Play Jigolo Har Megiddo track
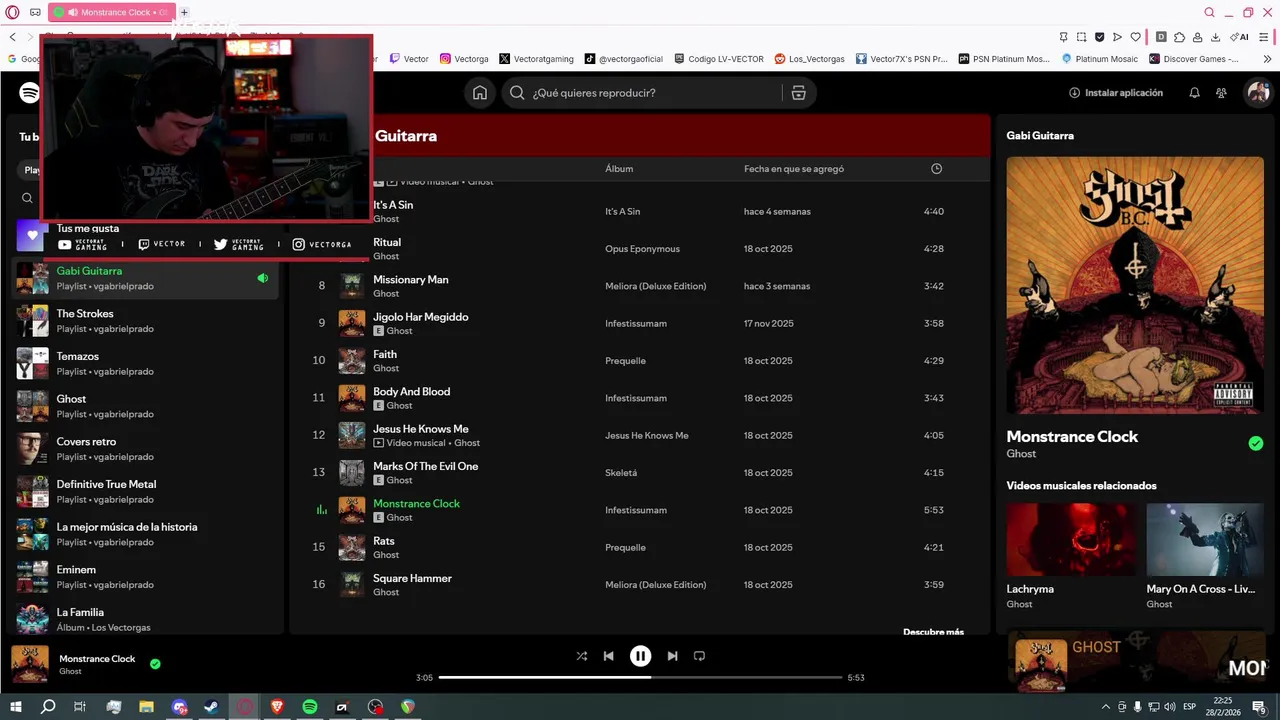1280x720 pixels. (x=421, y=317)
